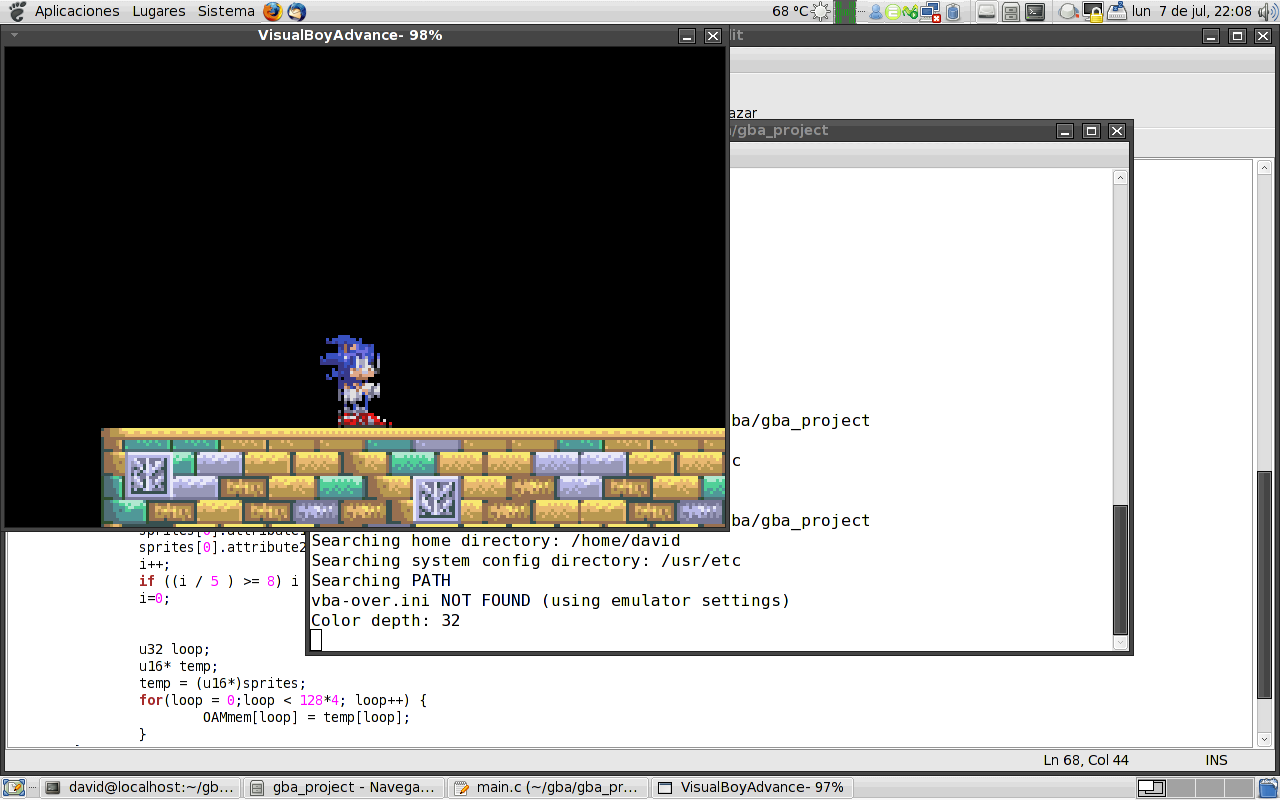
Task: Click the hibernate sleep icon in the panel
Action: tap(1115, 12)
